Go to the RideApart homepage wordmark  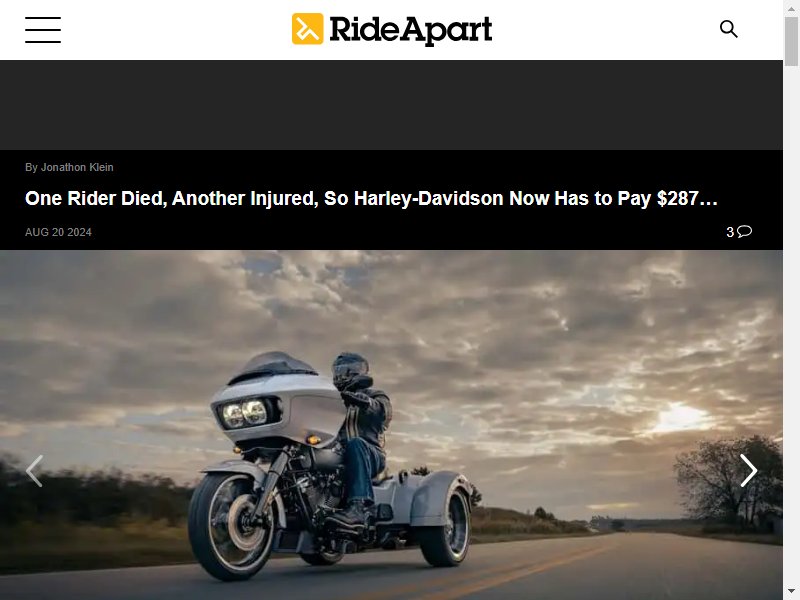(411, 30)
